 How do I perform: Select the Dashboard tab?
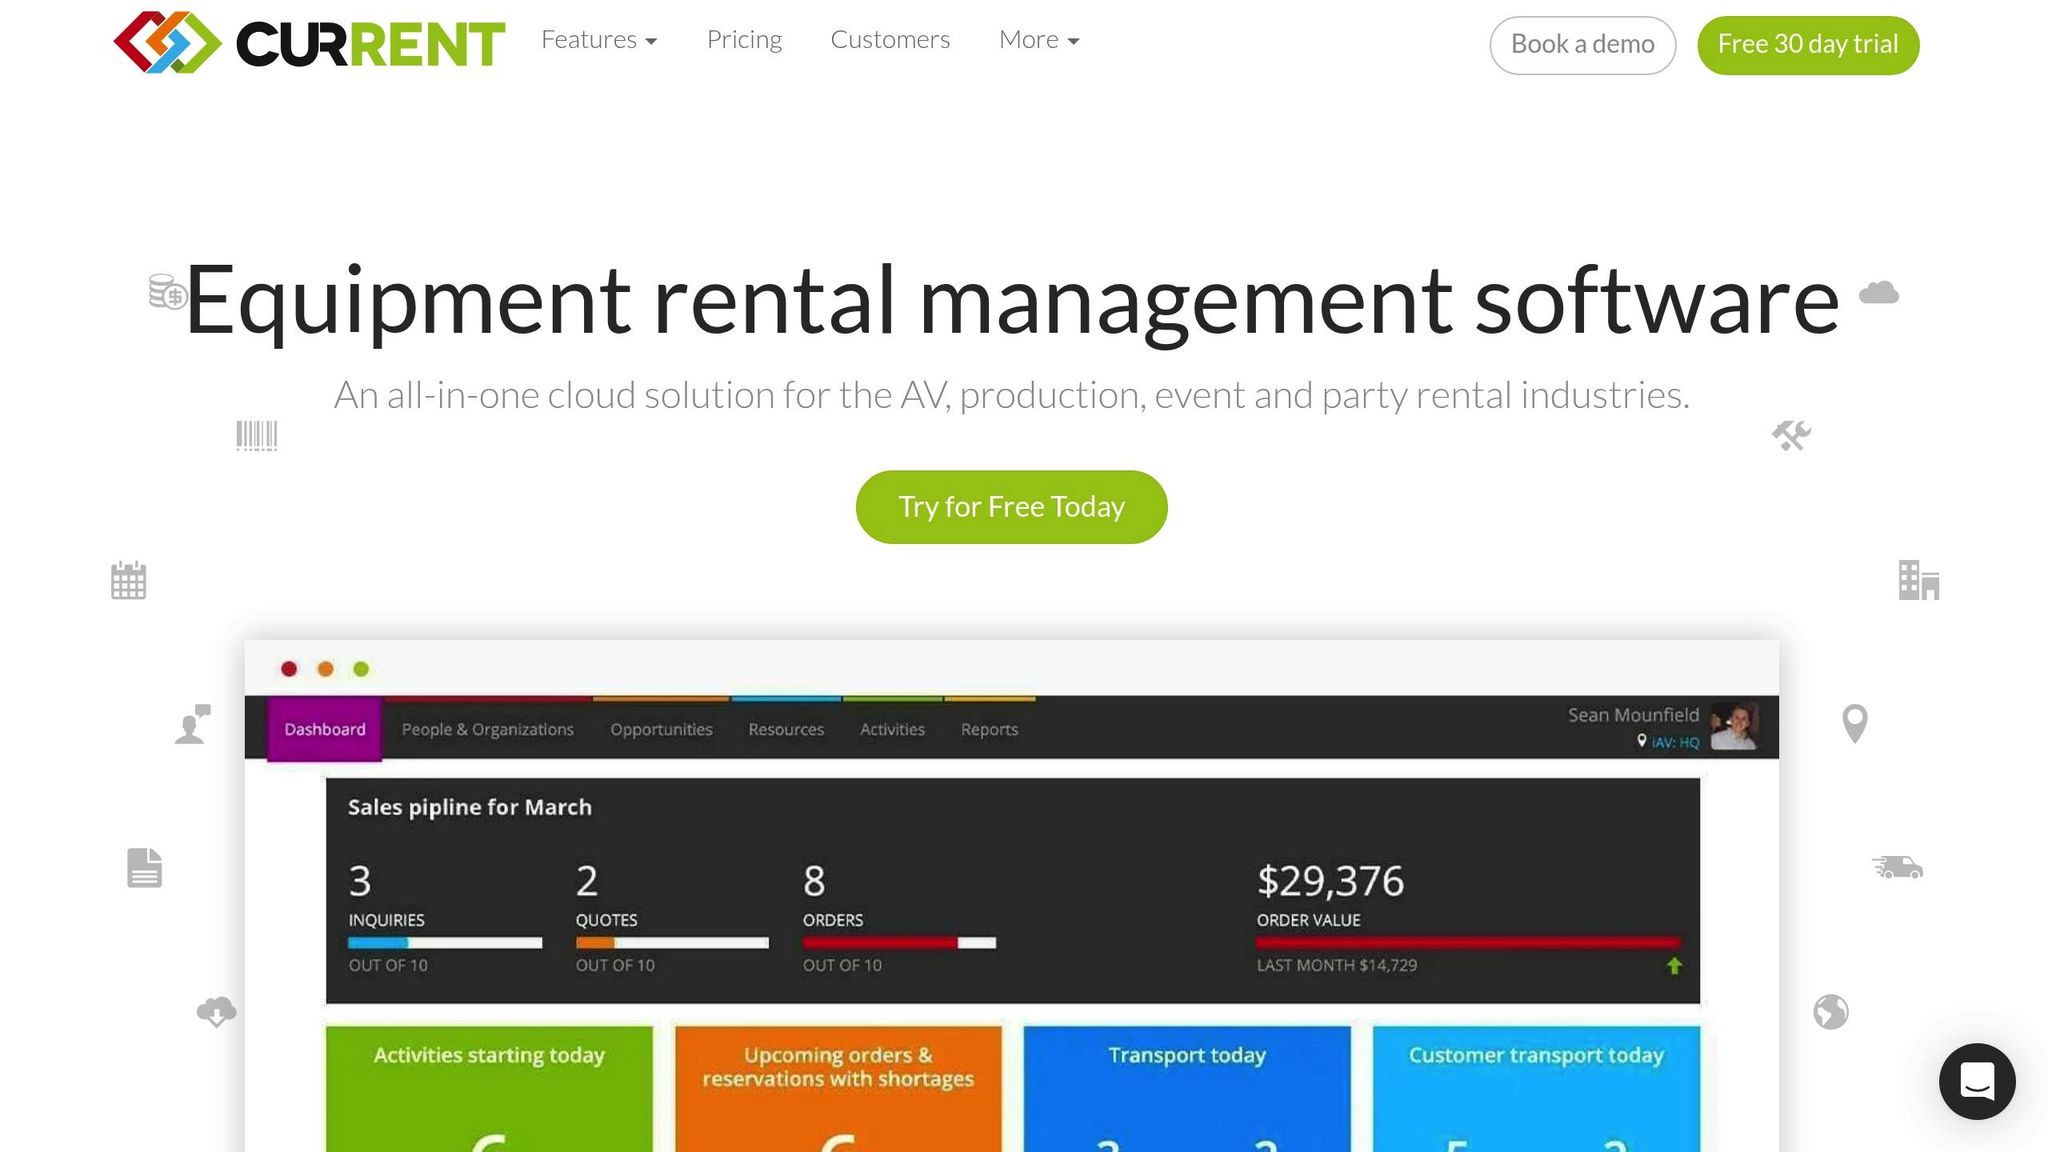click(x=325, y=730)
